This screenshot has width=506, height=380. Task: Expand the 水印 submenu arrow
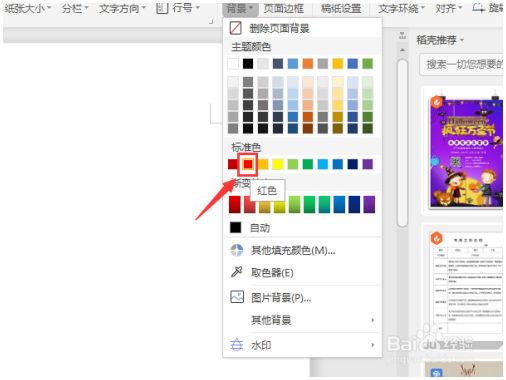click(372, 345)
